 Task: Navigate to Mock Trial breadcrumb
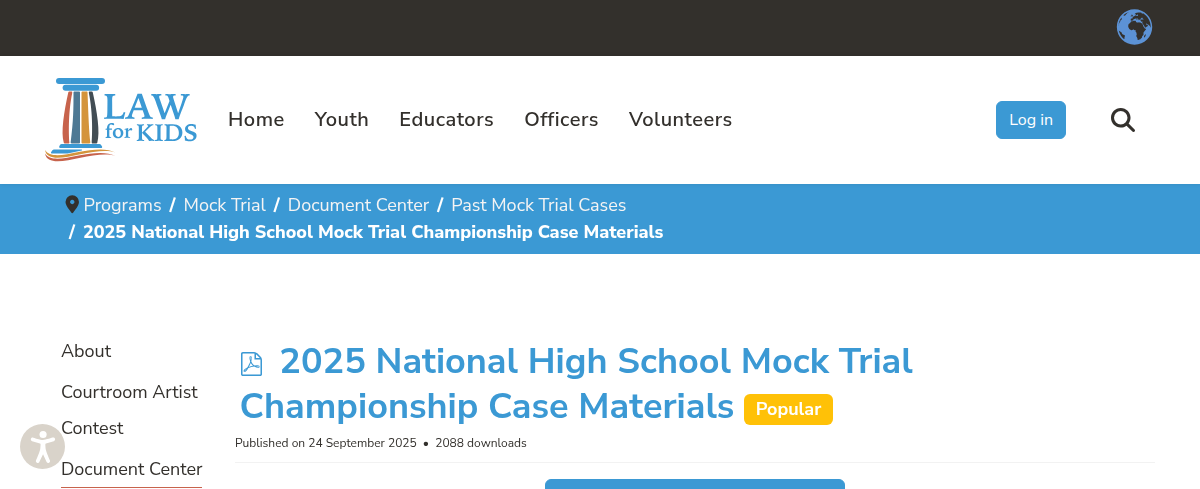[x=224, y=205]
